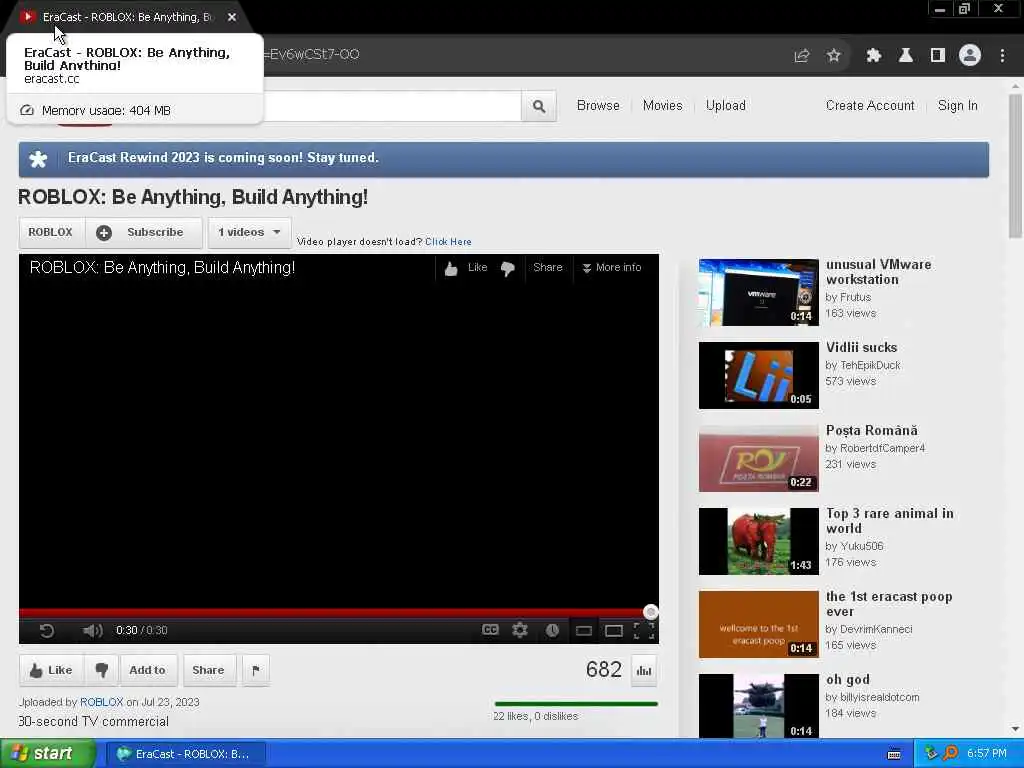Viewport: 1024px width, 768px height.
Task: Switch player to small size mode
Action: tap(584, 631)
